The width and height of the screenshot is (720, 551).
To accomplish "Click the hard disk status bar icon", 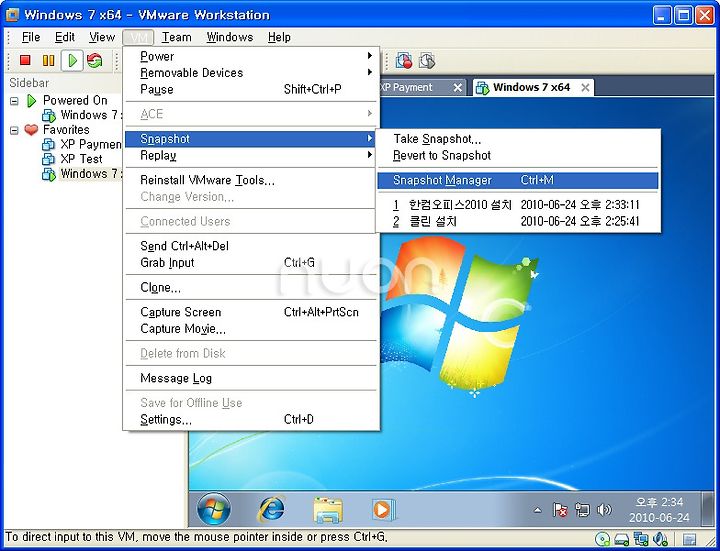I will pos(621,538).
